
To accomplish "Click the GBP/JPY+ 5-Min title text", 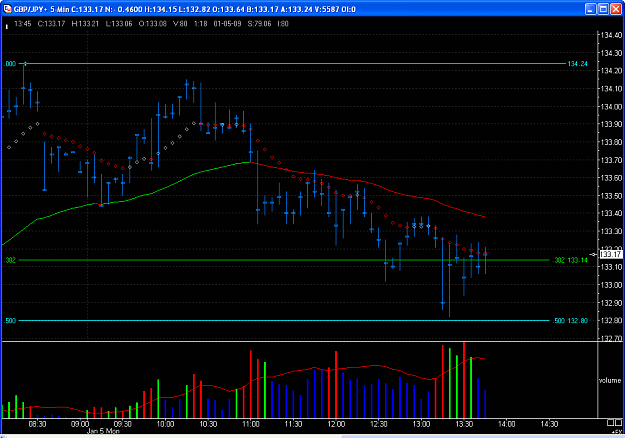I will click(41, 9).
